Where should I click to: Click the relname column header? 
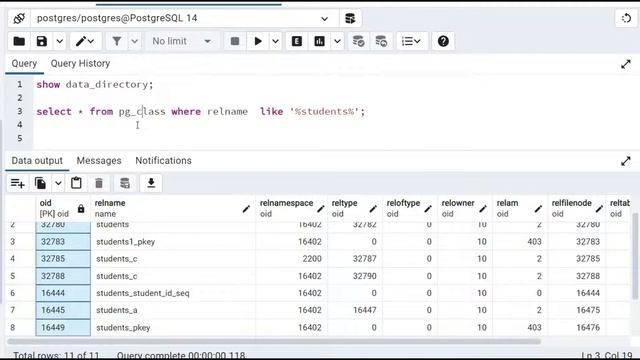(x=173, y=209)
